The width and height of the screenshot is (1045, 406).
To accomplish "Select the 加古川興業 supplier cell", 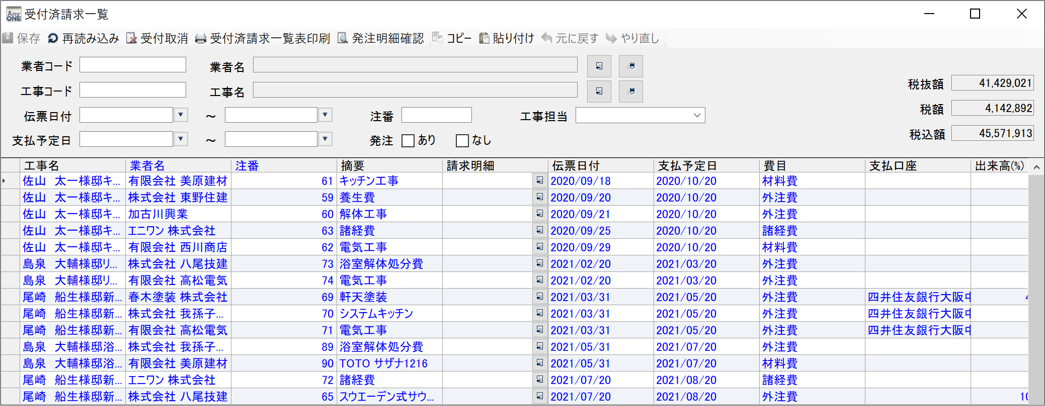I will coord(178,214).
